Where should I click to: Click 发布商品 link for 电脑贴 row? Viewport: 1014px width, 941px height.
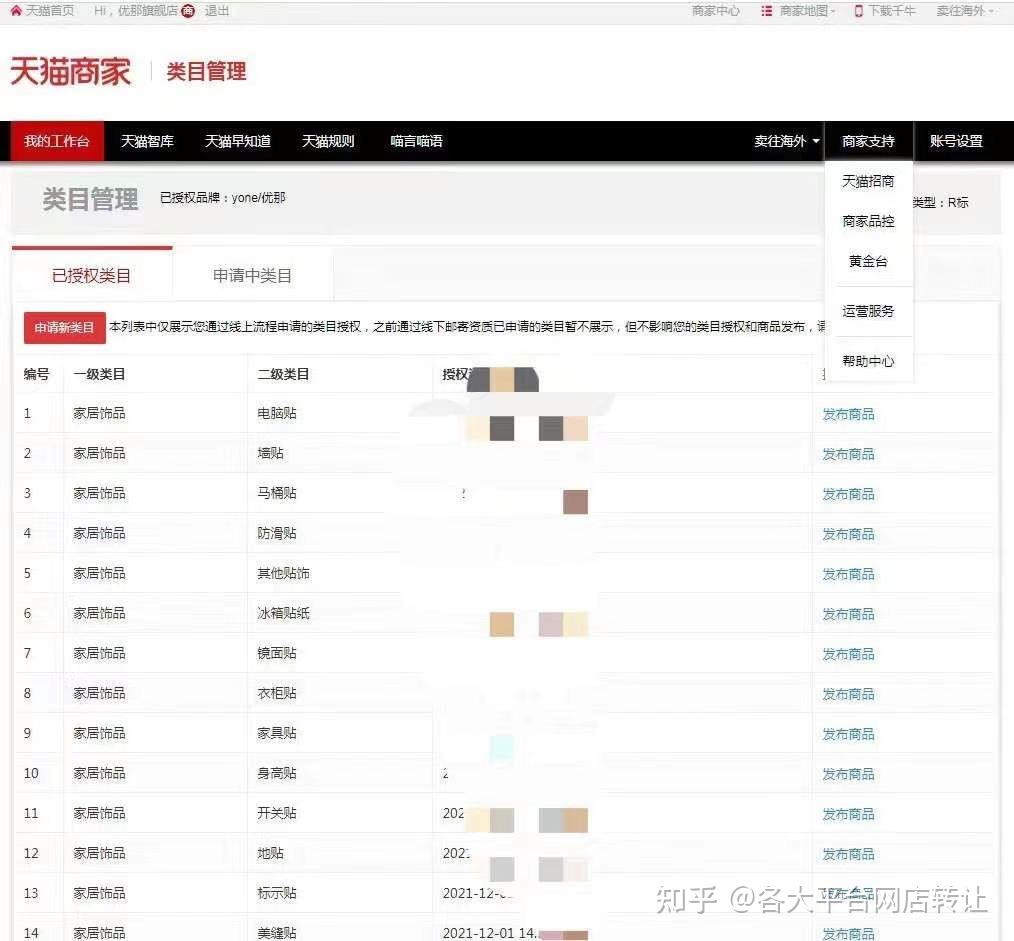coord(848,414)
